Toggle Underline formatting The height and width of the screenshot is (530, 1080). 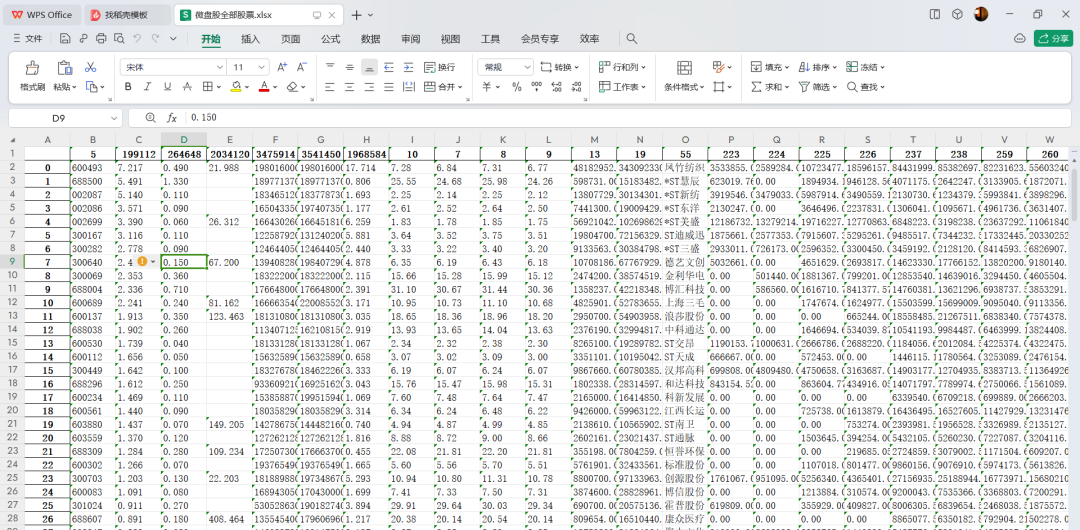coord(167,87)
